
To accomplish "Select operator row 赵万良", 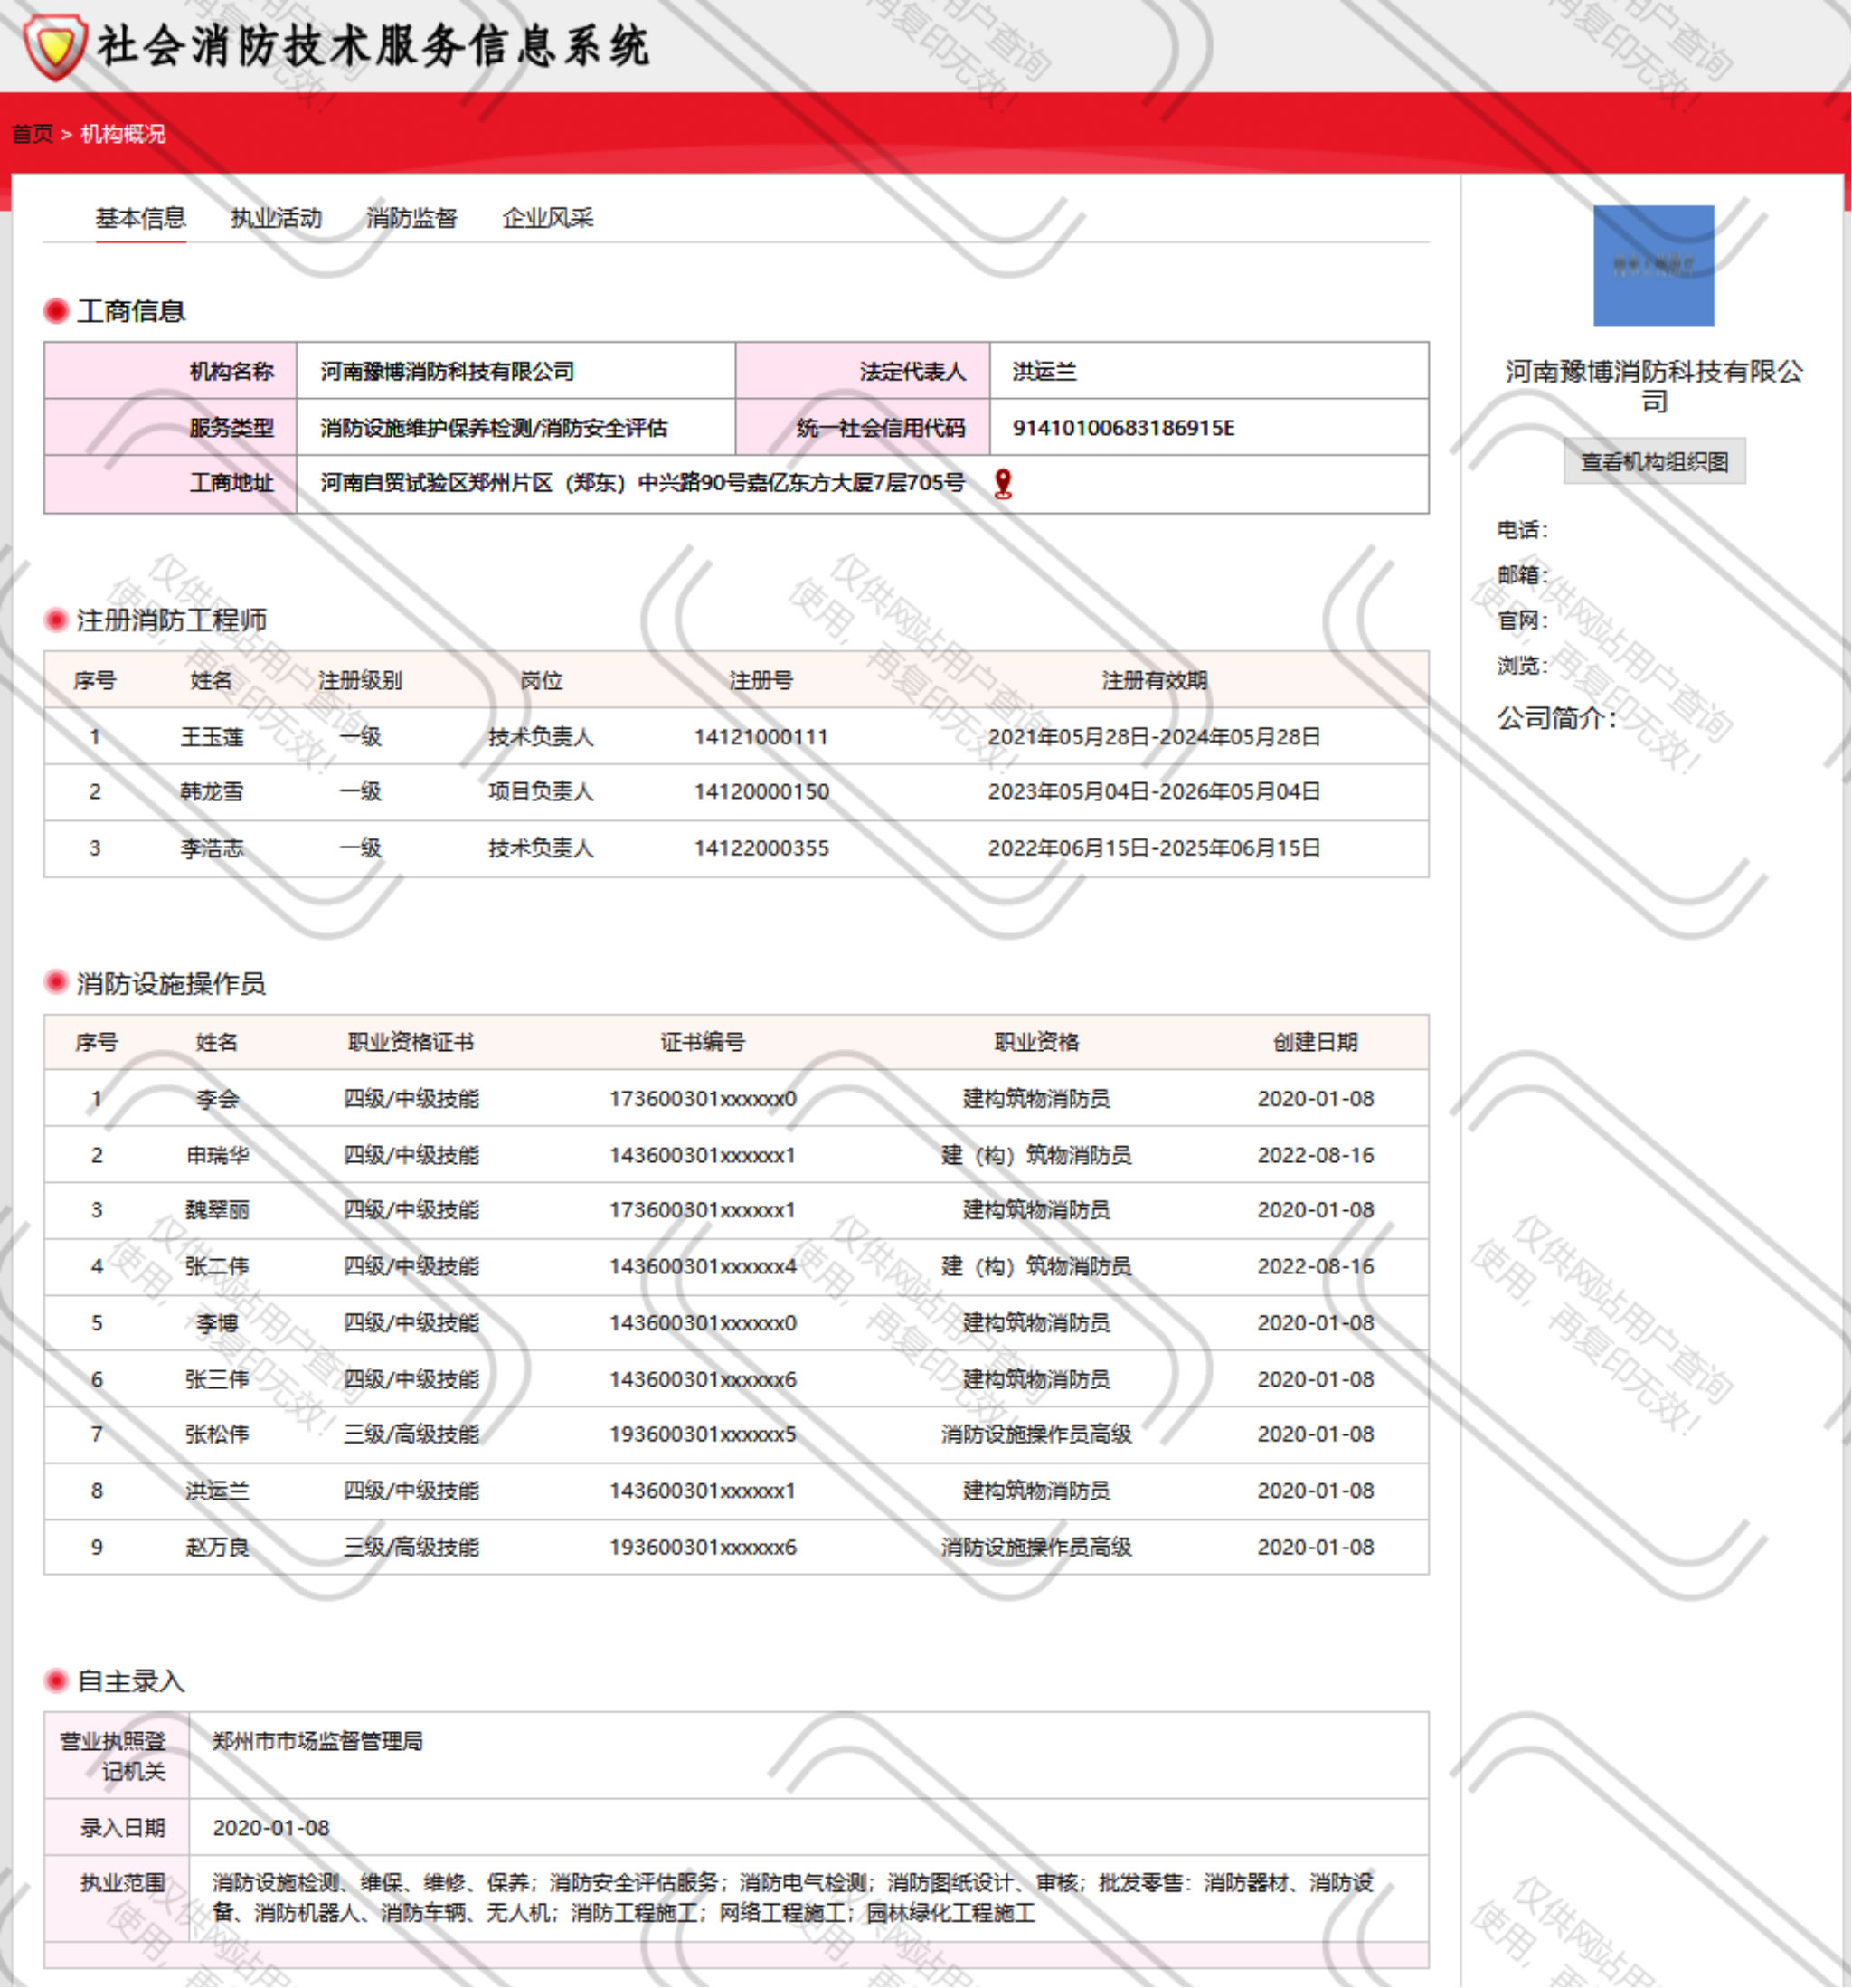I will 736,1548.
